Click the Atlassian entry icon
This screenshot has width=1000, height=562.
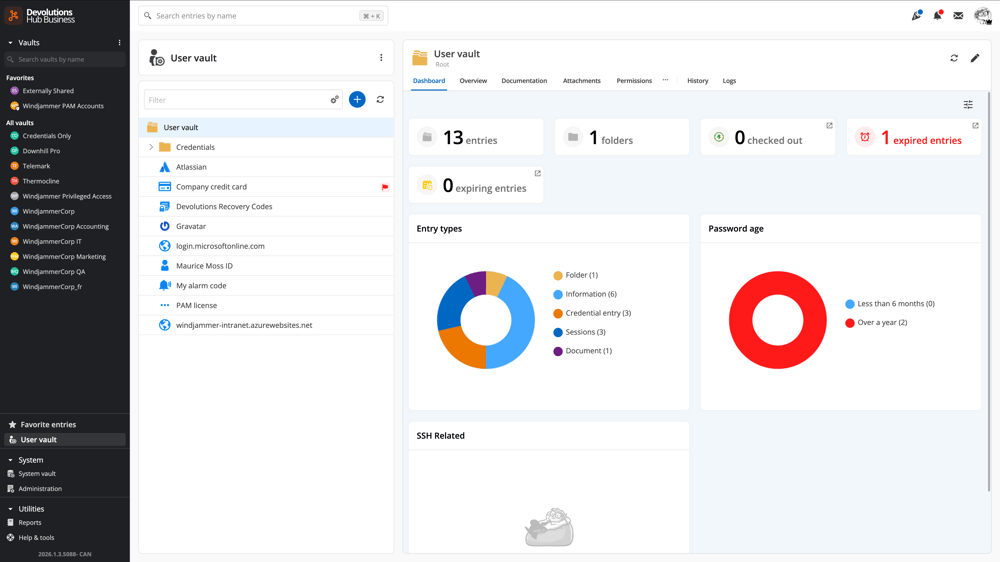point(165,167)
